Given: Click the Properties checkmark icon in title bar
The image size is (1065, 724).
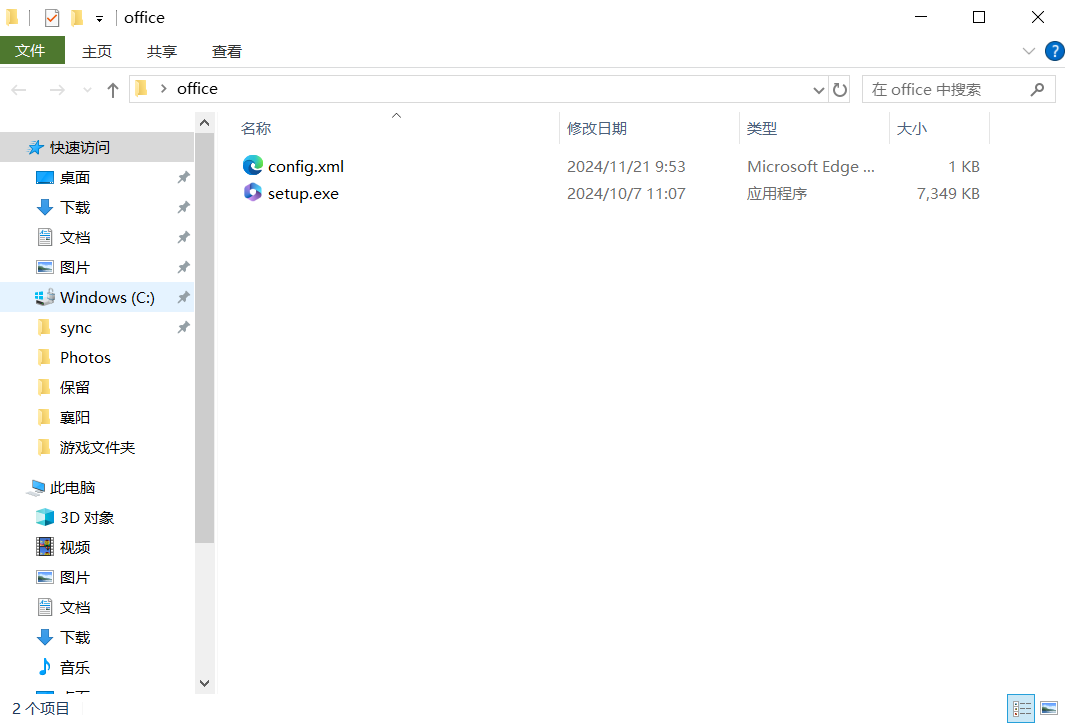Looking at the screenshot, I should pyautogui.click(x=52, y=18).
